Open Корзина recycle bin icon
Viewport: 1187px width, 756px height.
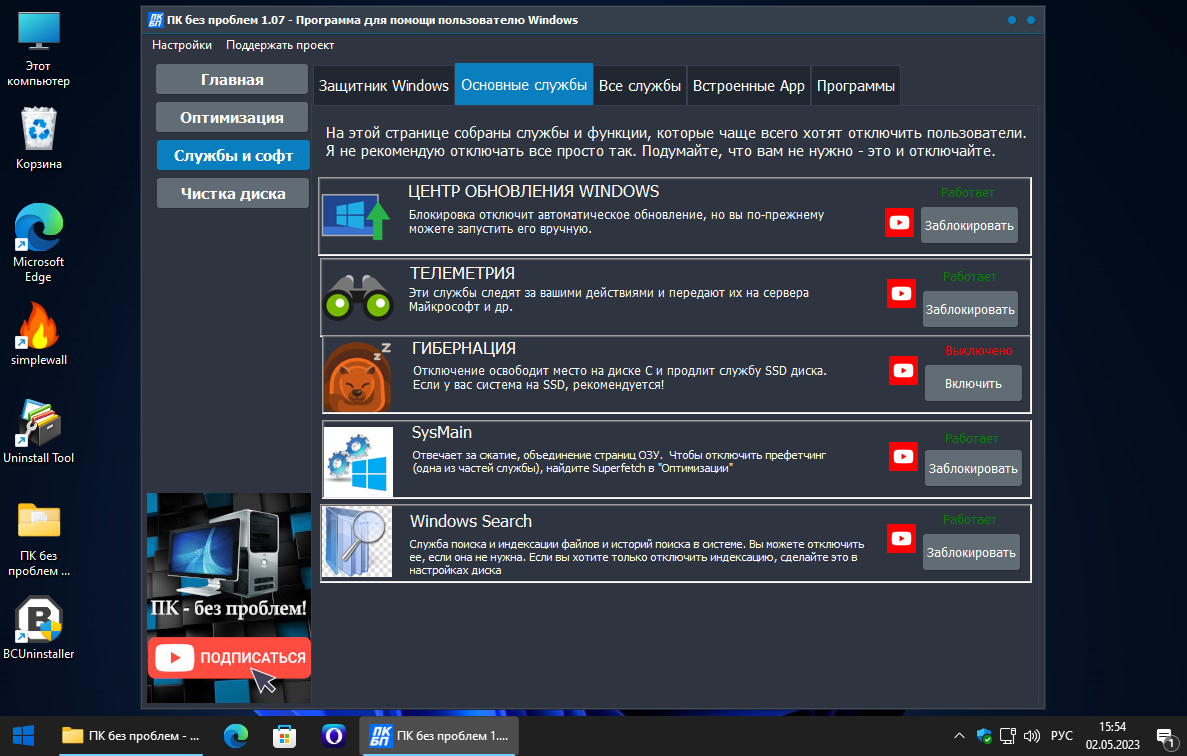[38, 138]
